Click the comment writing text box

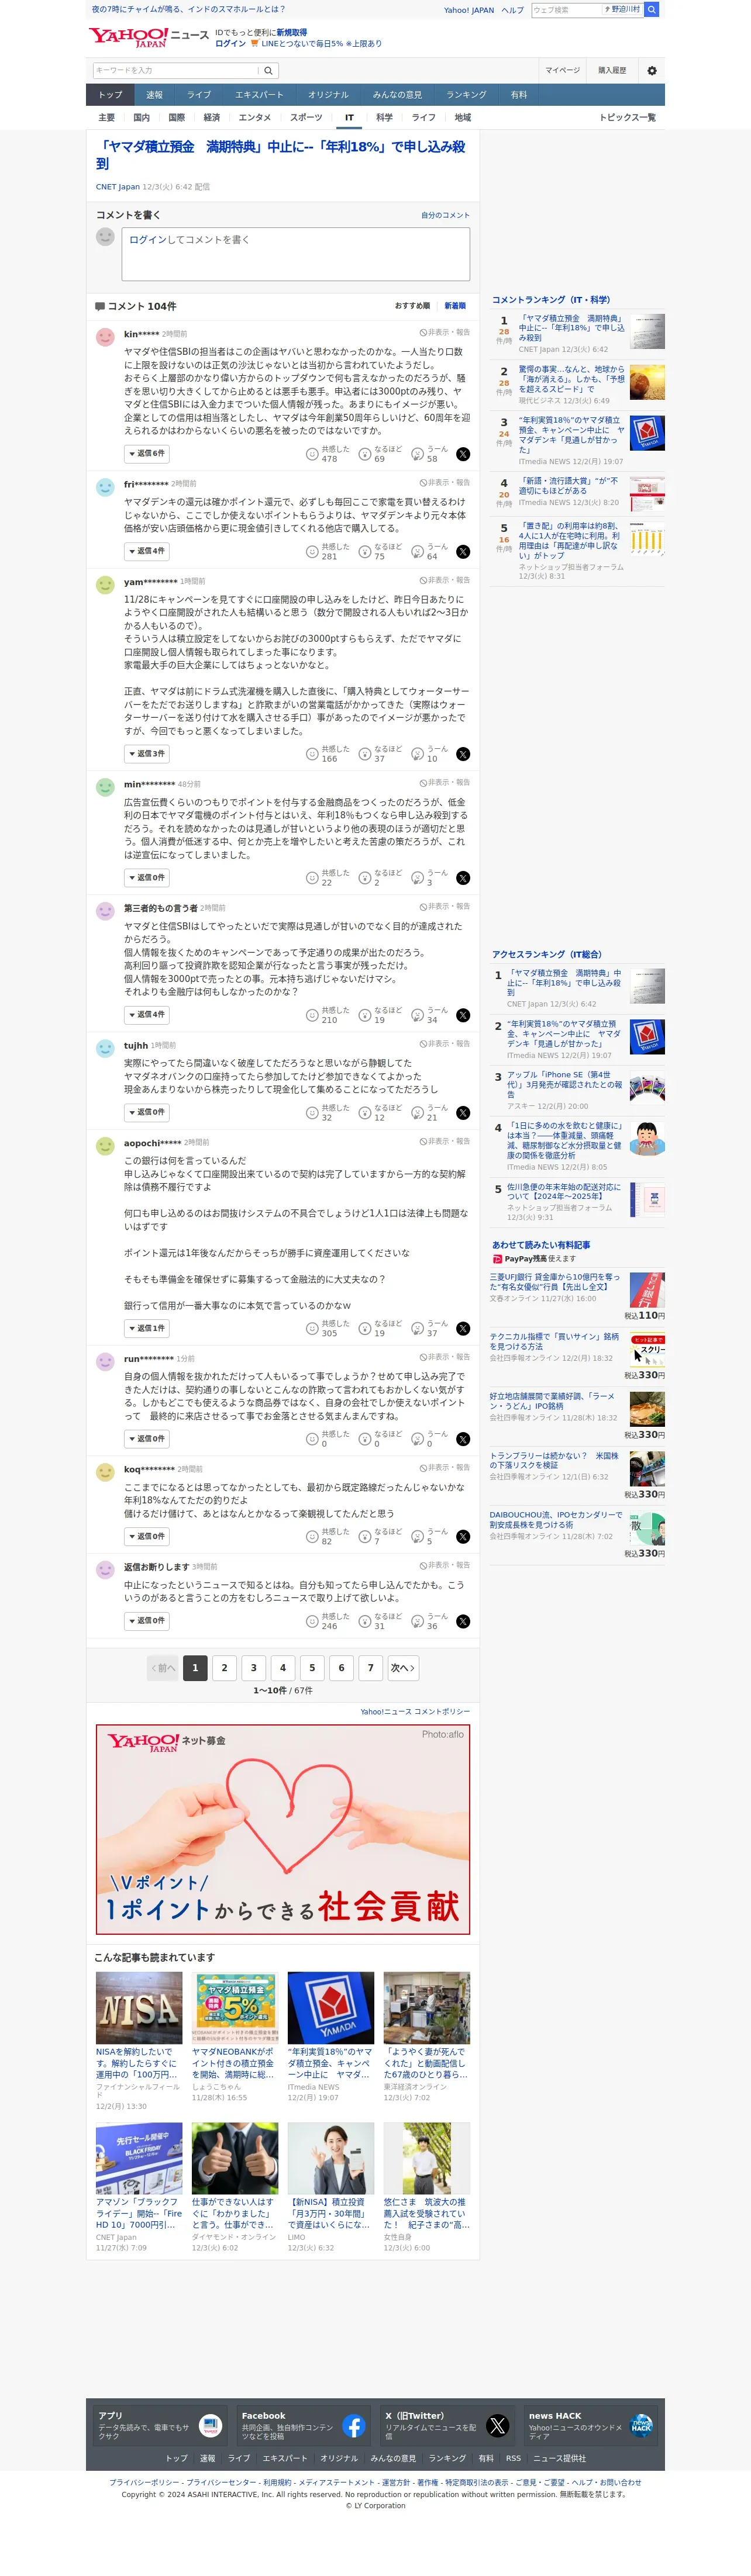pyautogui.click(x=296, y=255)
